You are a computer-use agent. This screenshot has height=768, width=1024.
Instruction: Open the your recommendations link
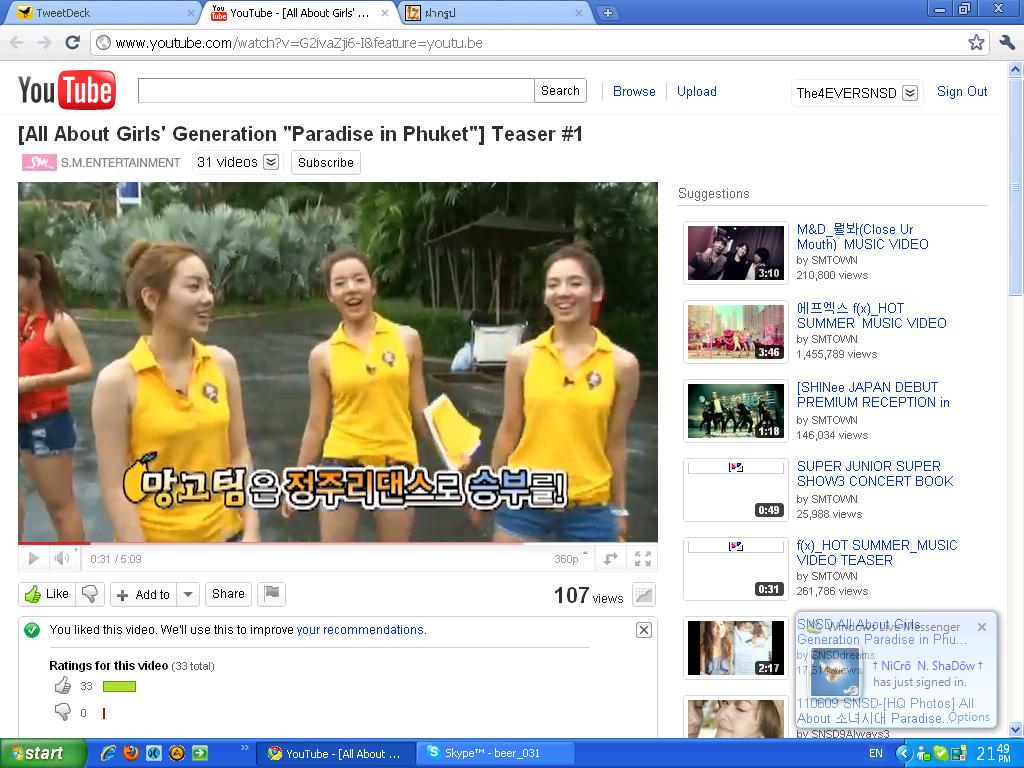pyautogui.click(x=360, y=630)
